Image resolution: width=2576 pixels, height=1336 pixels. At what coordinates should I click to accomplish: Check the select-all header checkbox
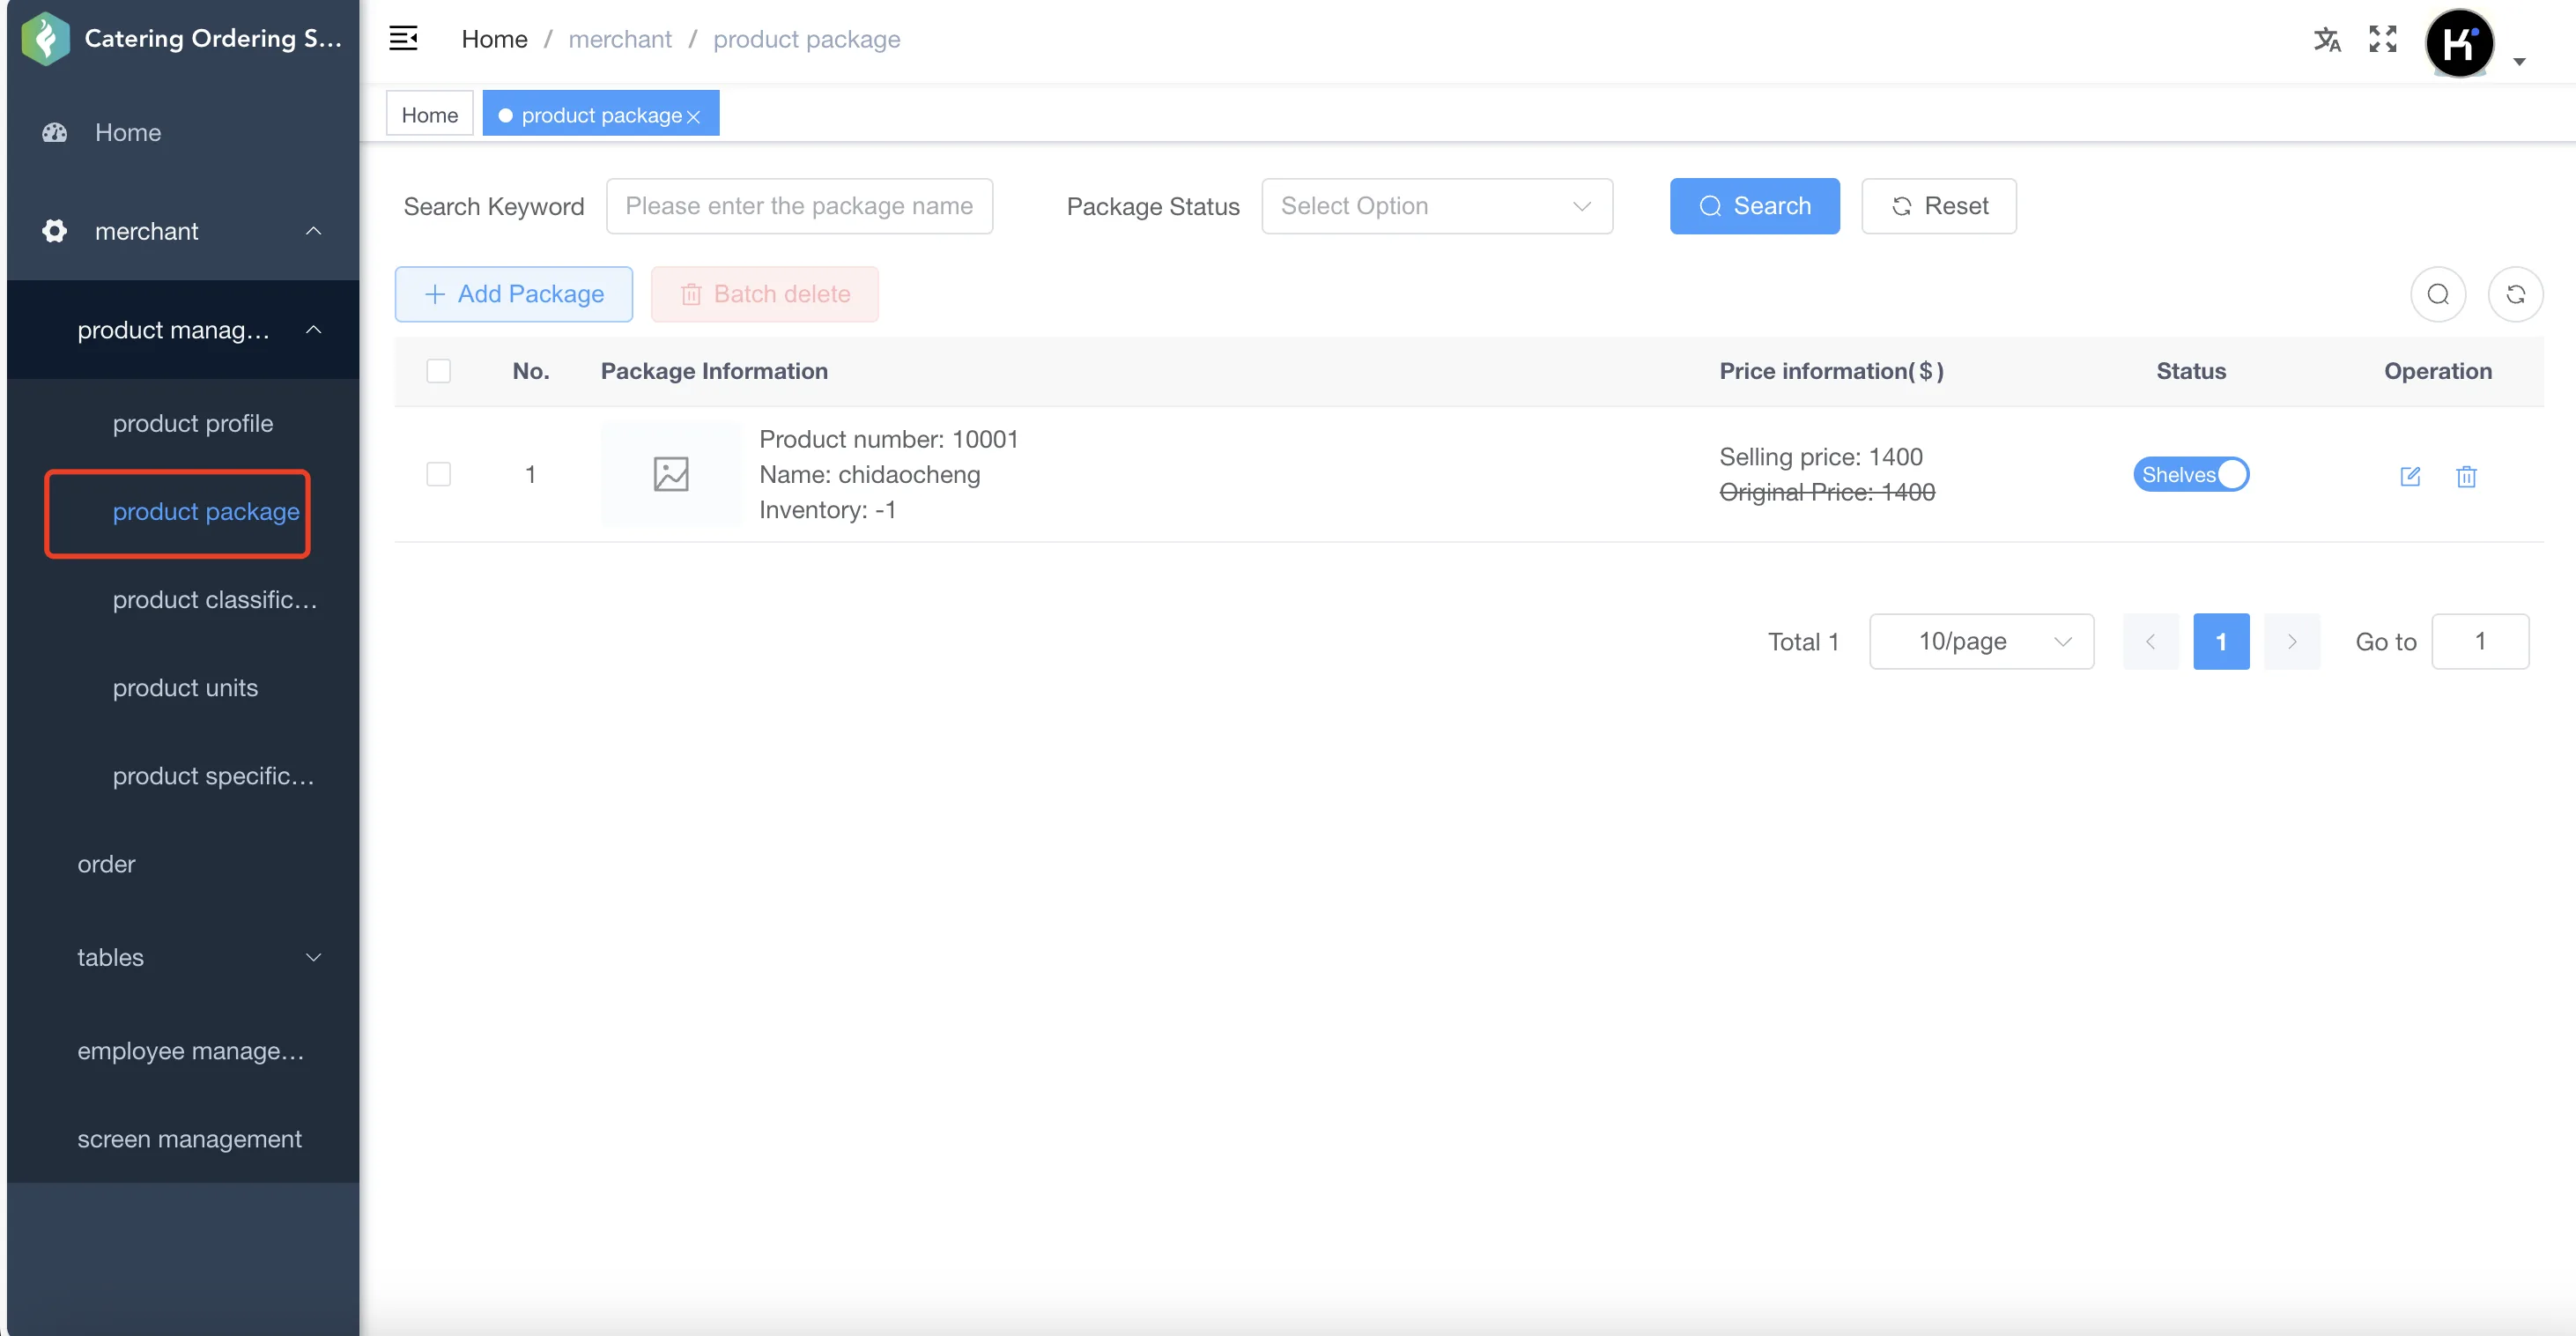point(438,371)
